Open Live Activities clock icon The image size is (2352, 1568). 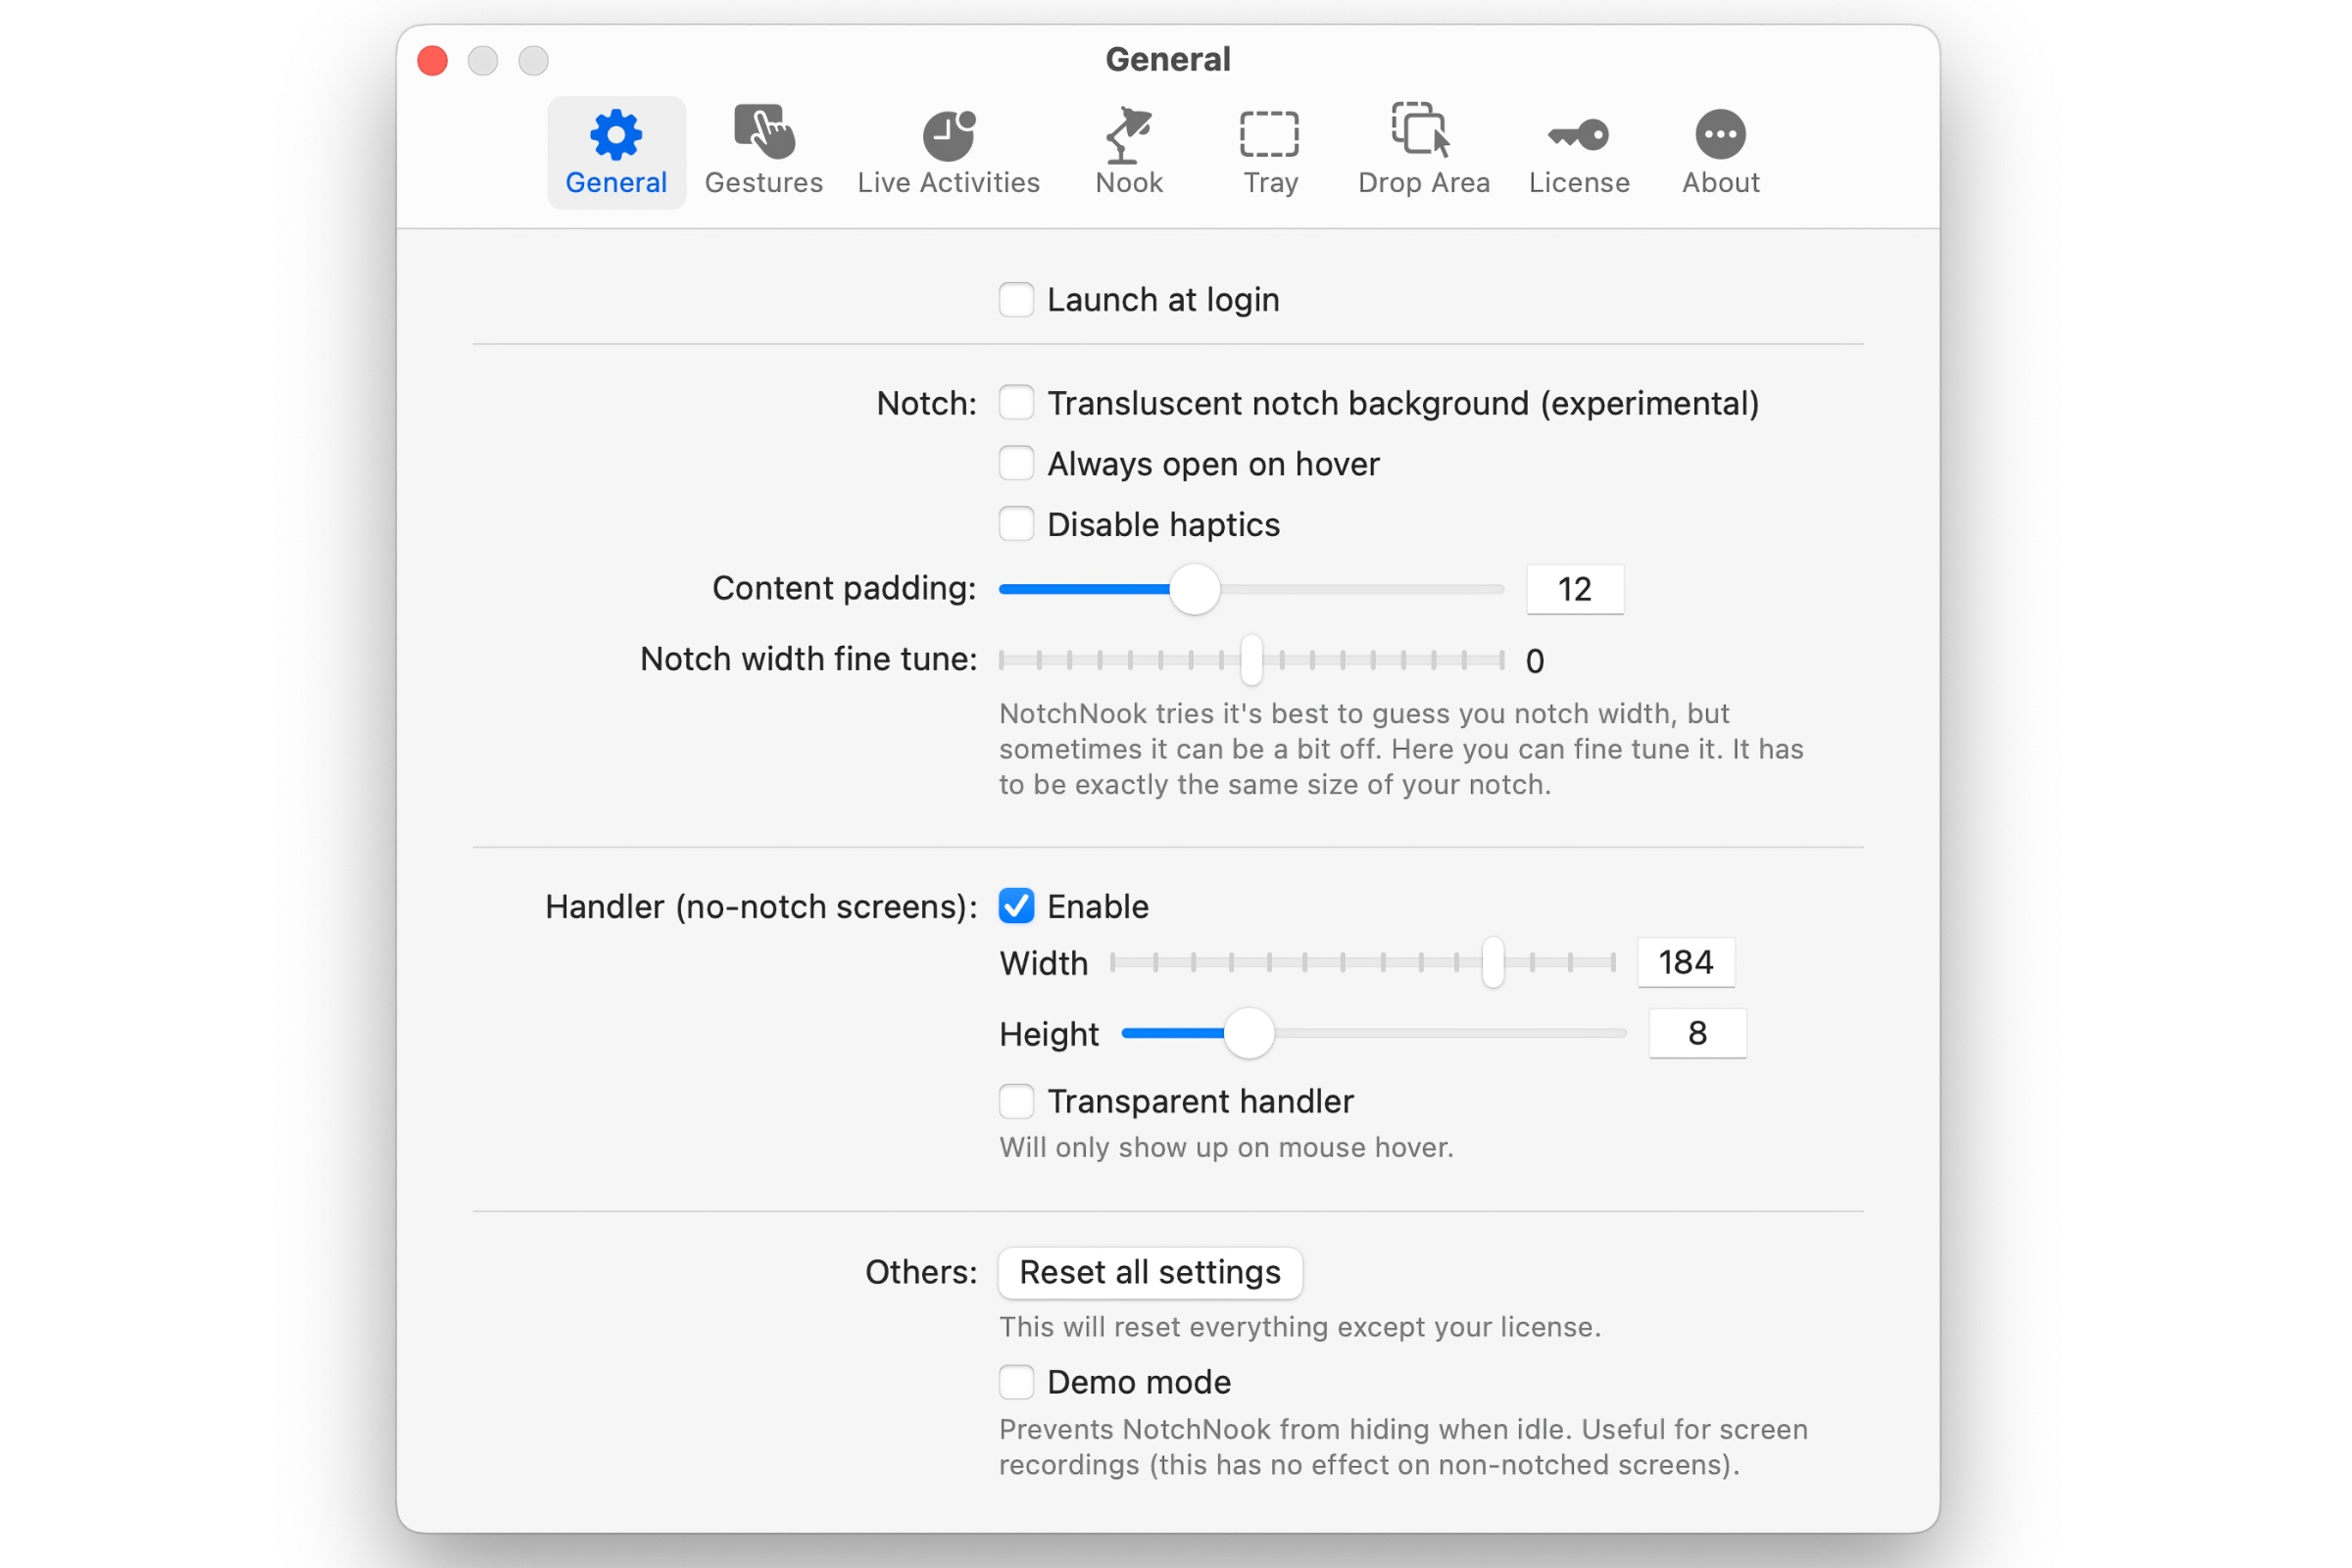coord(948,134)
